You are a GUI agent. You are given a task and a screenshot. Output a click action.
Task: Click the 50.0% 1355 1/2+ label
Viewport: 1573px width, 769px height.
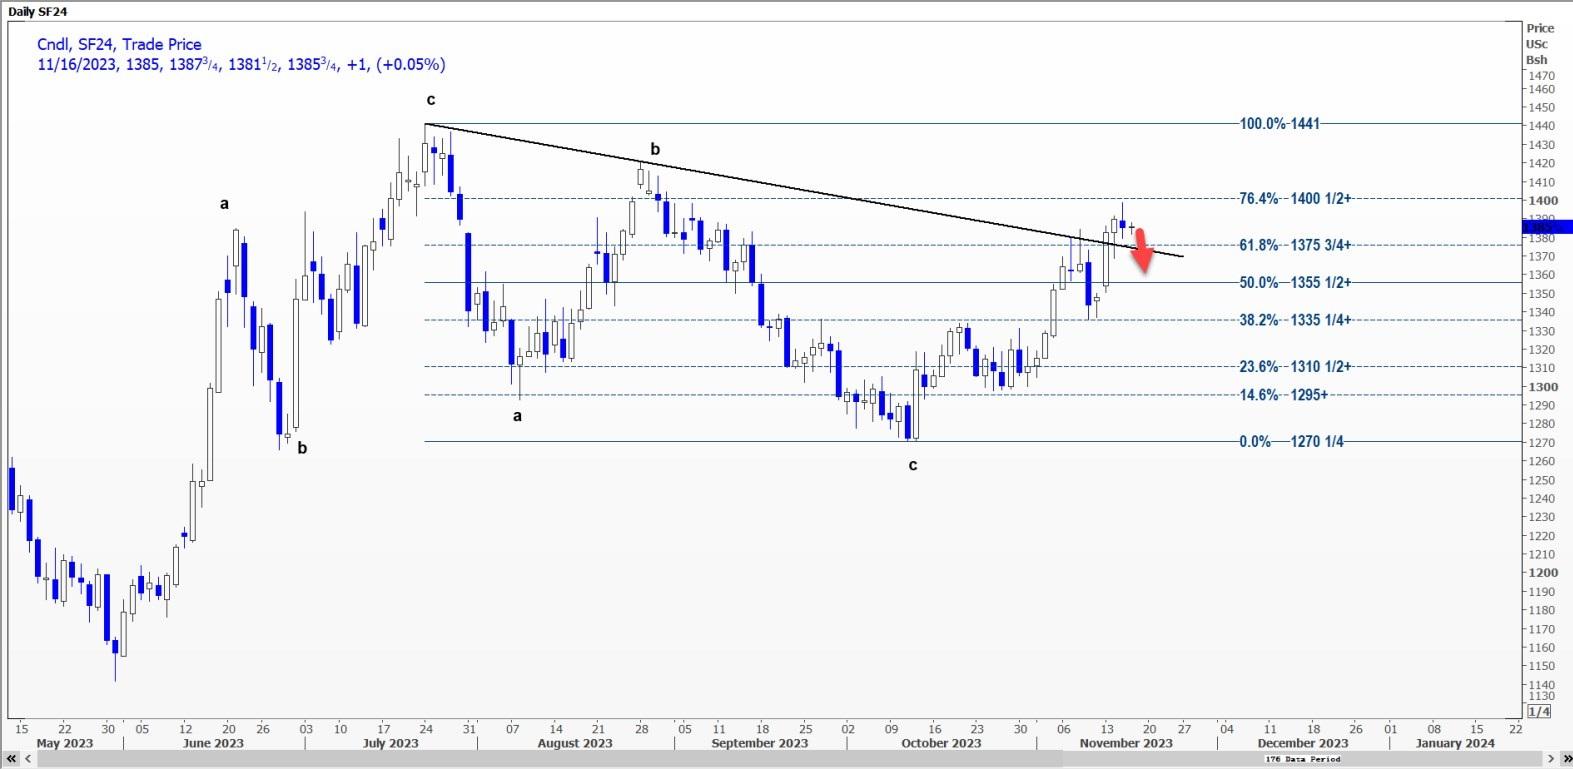tap(1295, 283)
